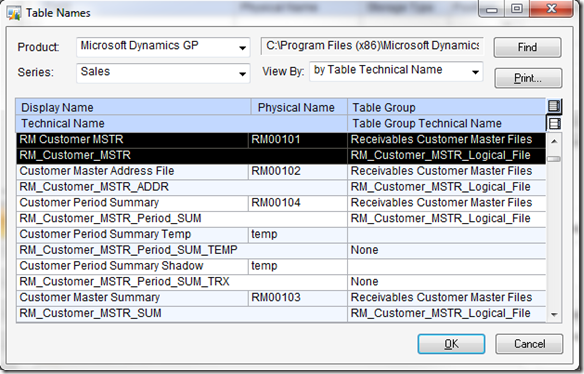This screenshot has width=584, height=374.
Task: Expand the View By dropdown
Action: [475, 72]
